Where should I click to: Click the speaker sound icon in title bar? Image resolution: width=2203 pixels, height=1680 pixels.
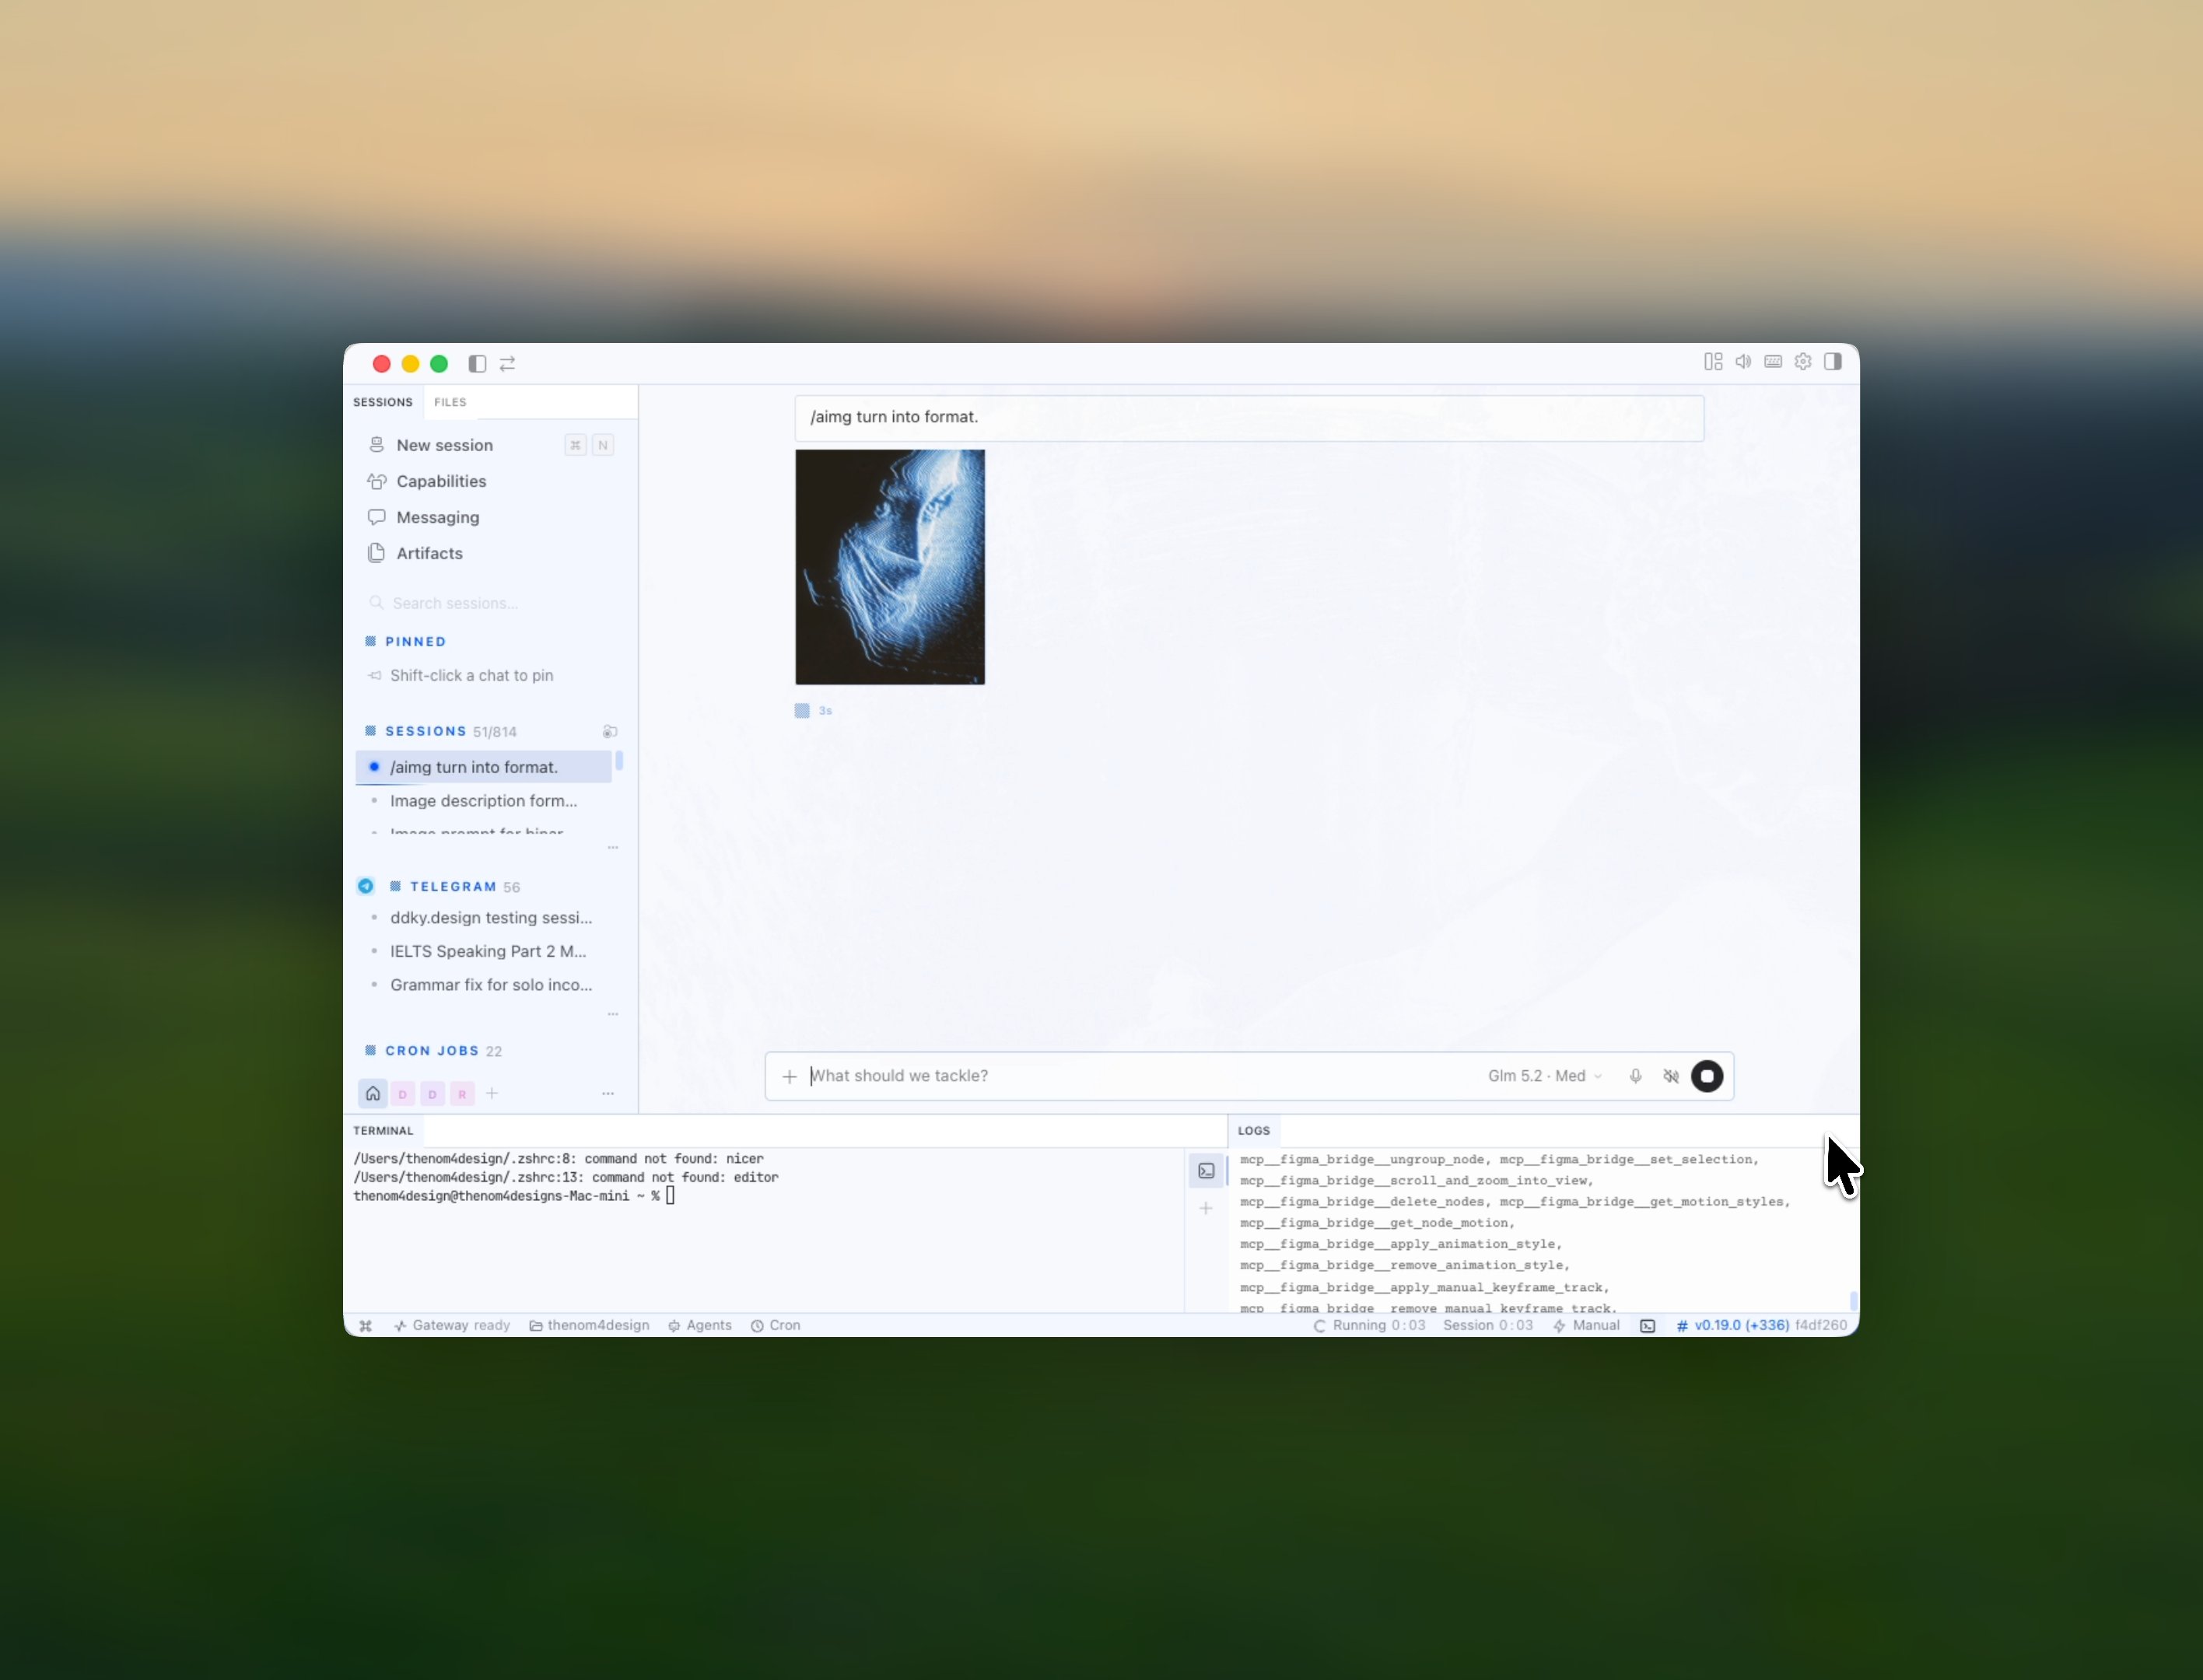tap(1743, 362)
